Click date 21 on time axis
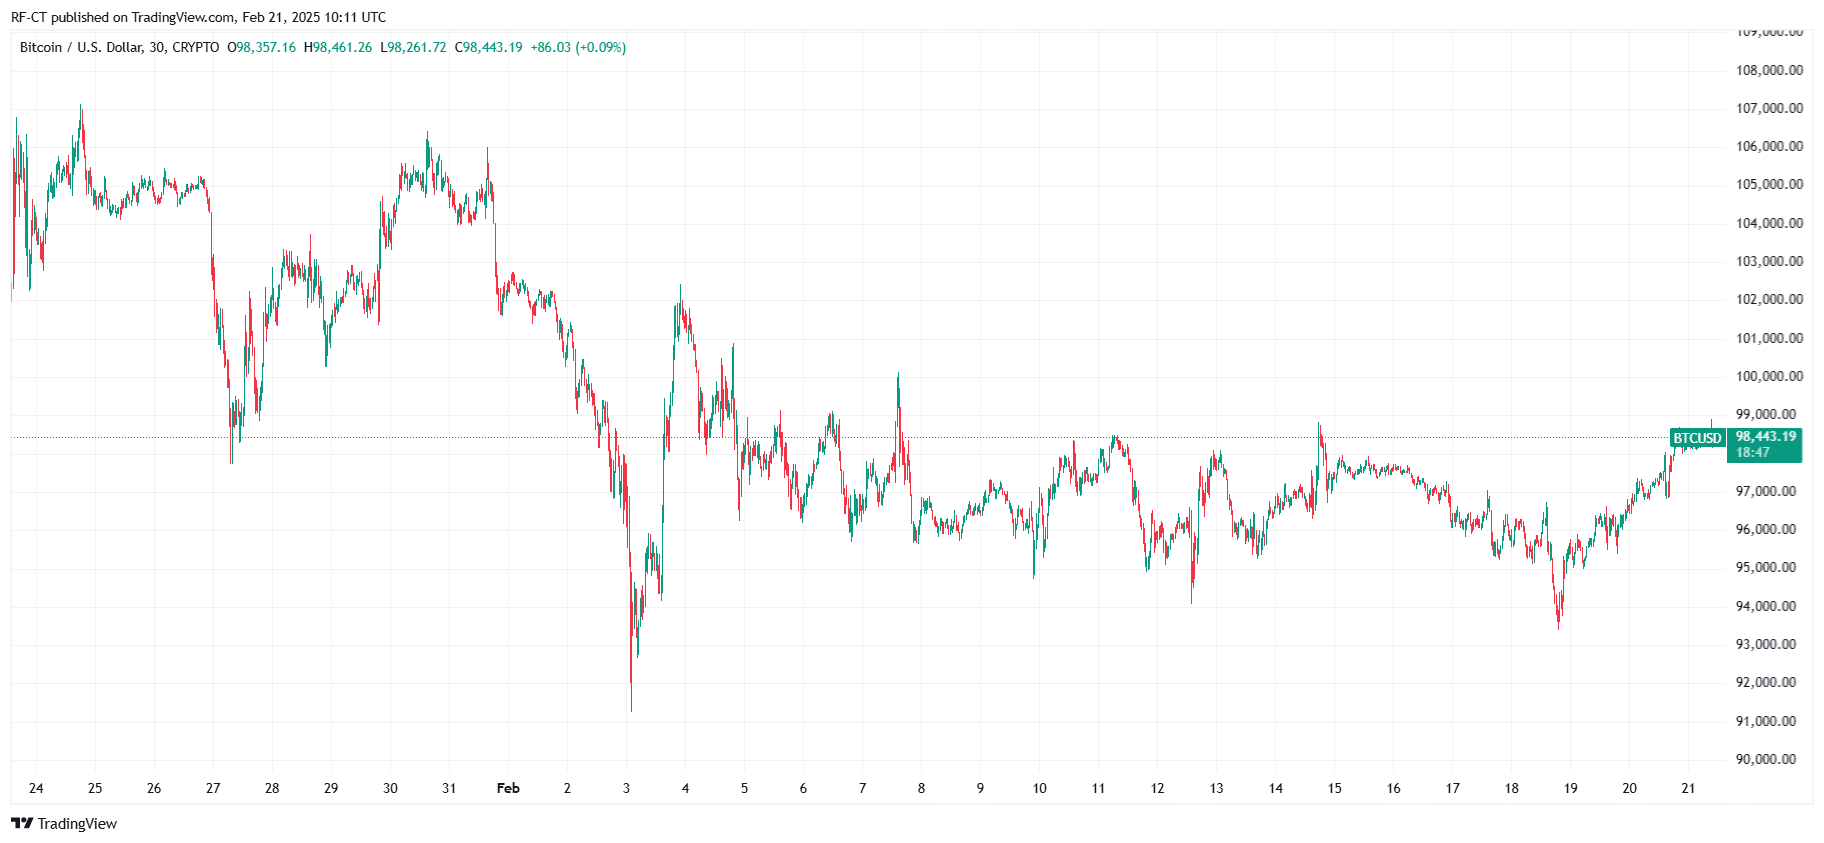 [x=1689, y=788]
